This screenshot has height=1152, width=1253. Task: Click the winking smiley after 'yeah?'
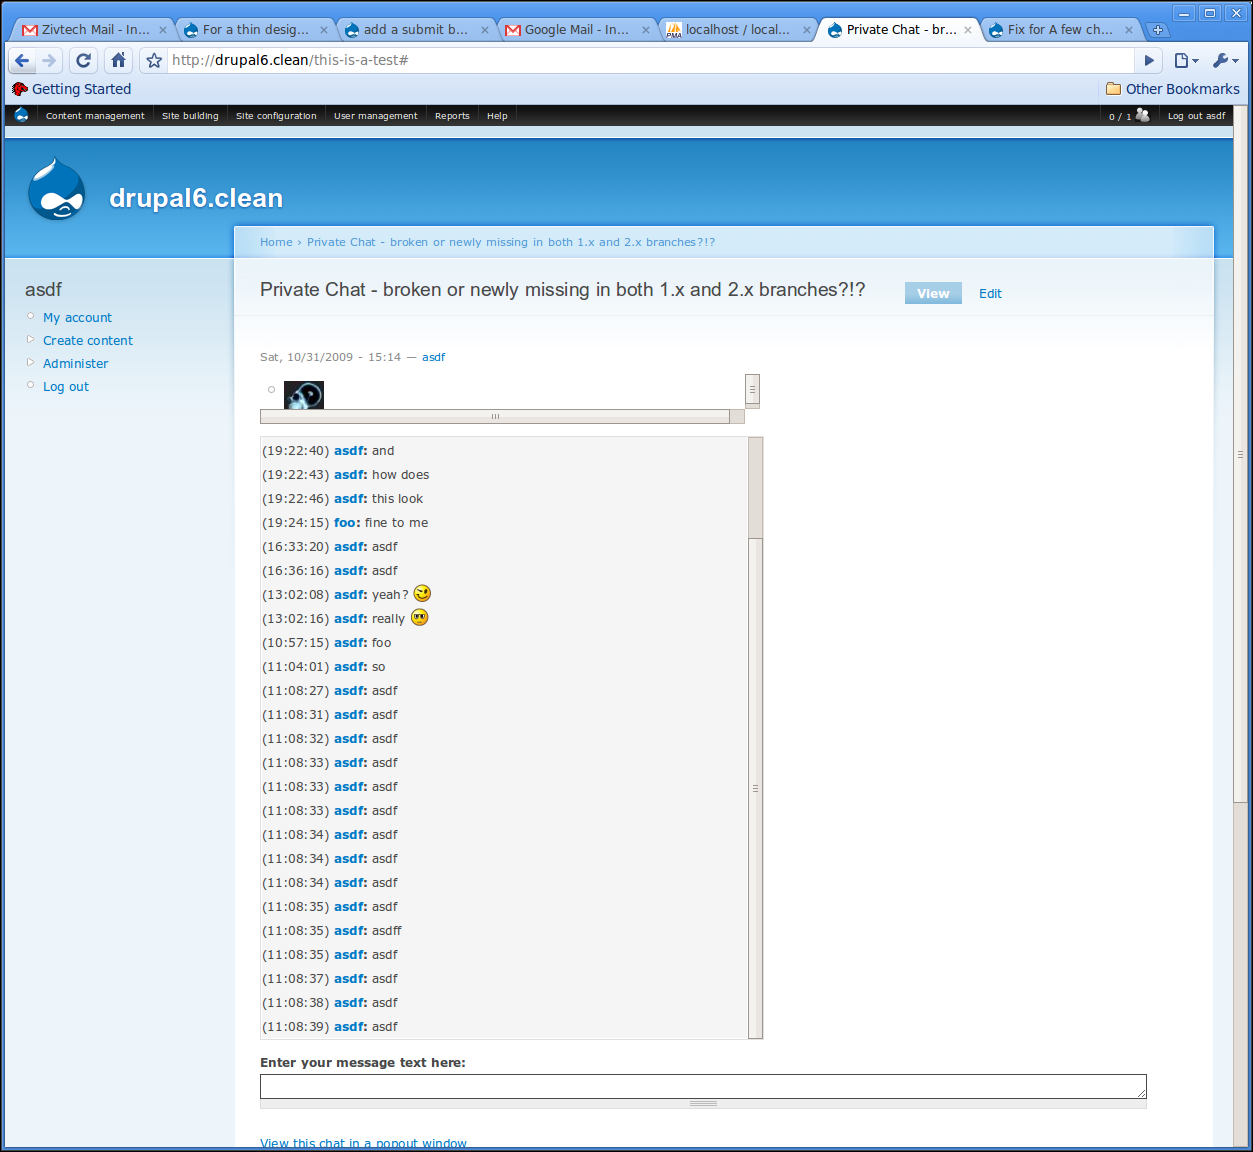click(422, 594)
